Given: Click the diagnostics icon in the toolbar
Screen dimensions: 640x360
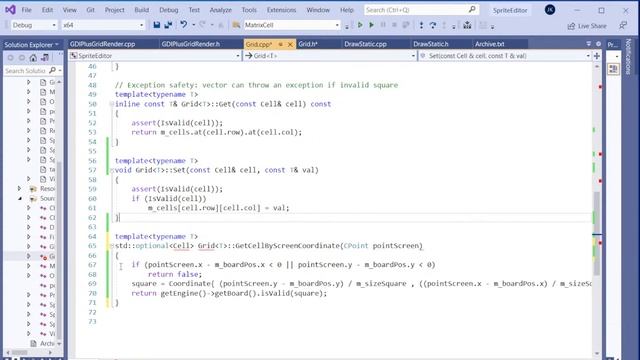Looking at the screenshot, I should pyautogui.click(x=467, y=25).
